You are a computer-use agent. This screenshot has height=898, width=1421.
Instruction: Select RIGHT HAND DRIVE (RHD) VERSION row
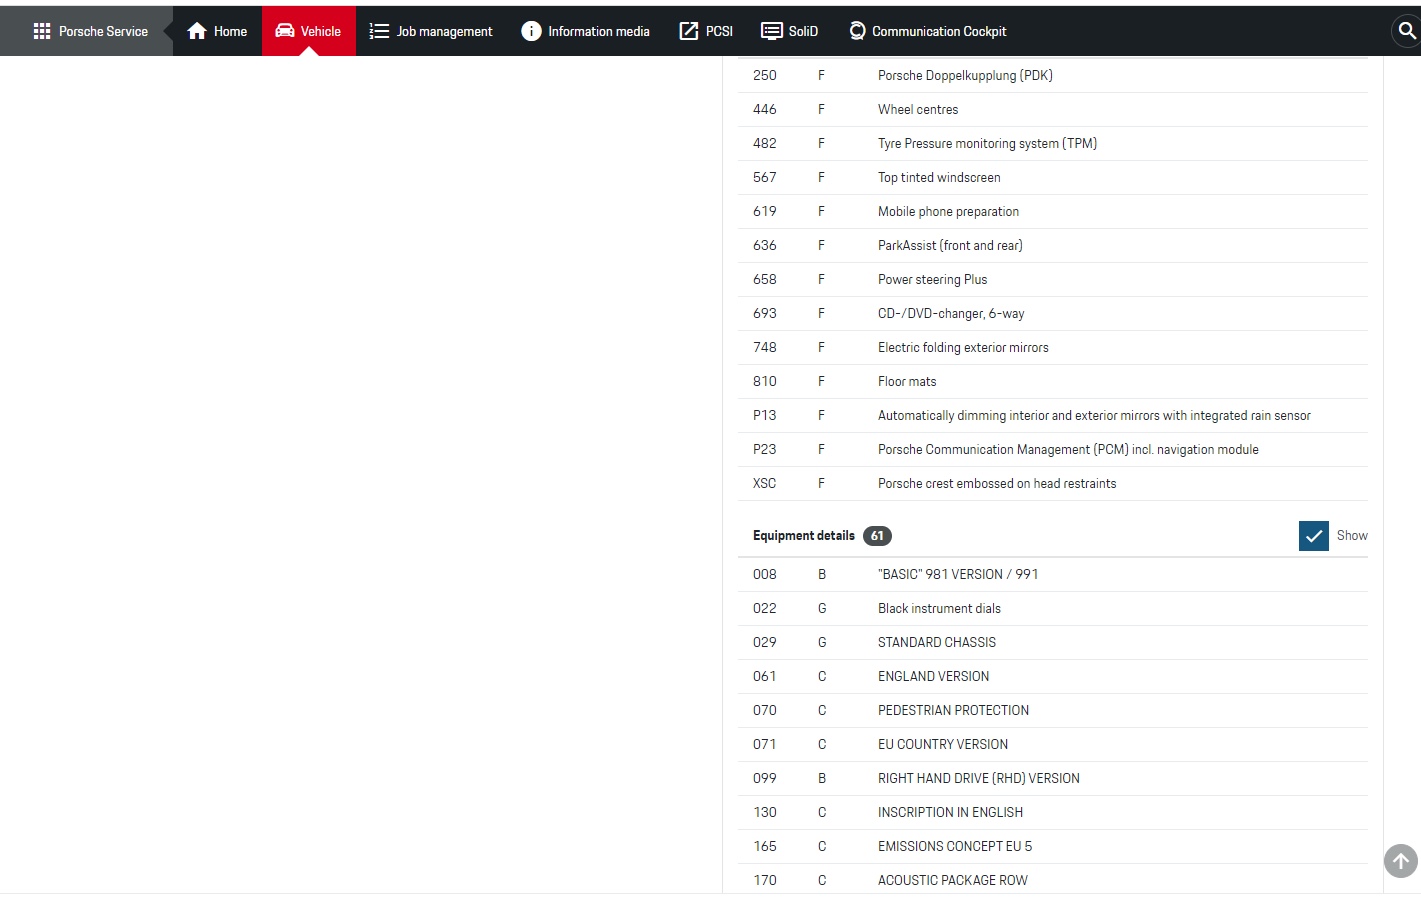pos(1053,778)
